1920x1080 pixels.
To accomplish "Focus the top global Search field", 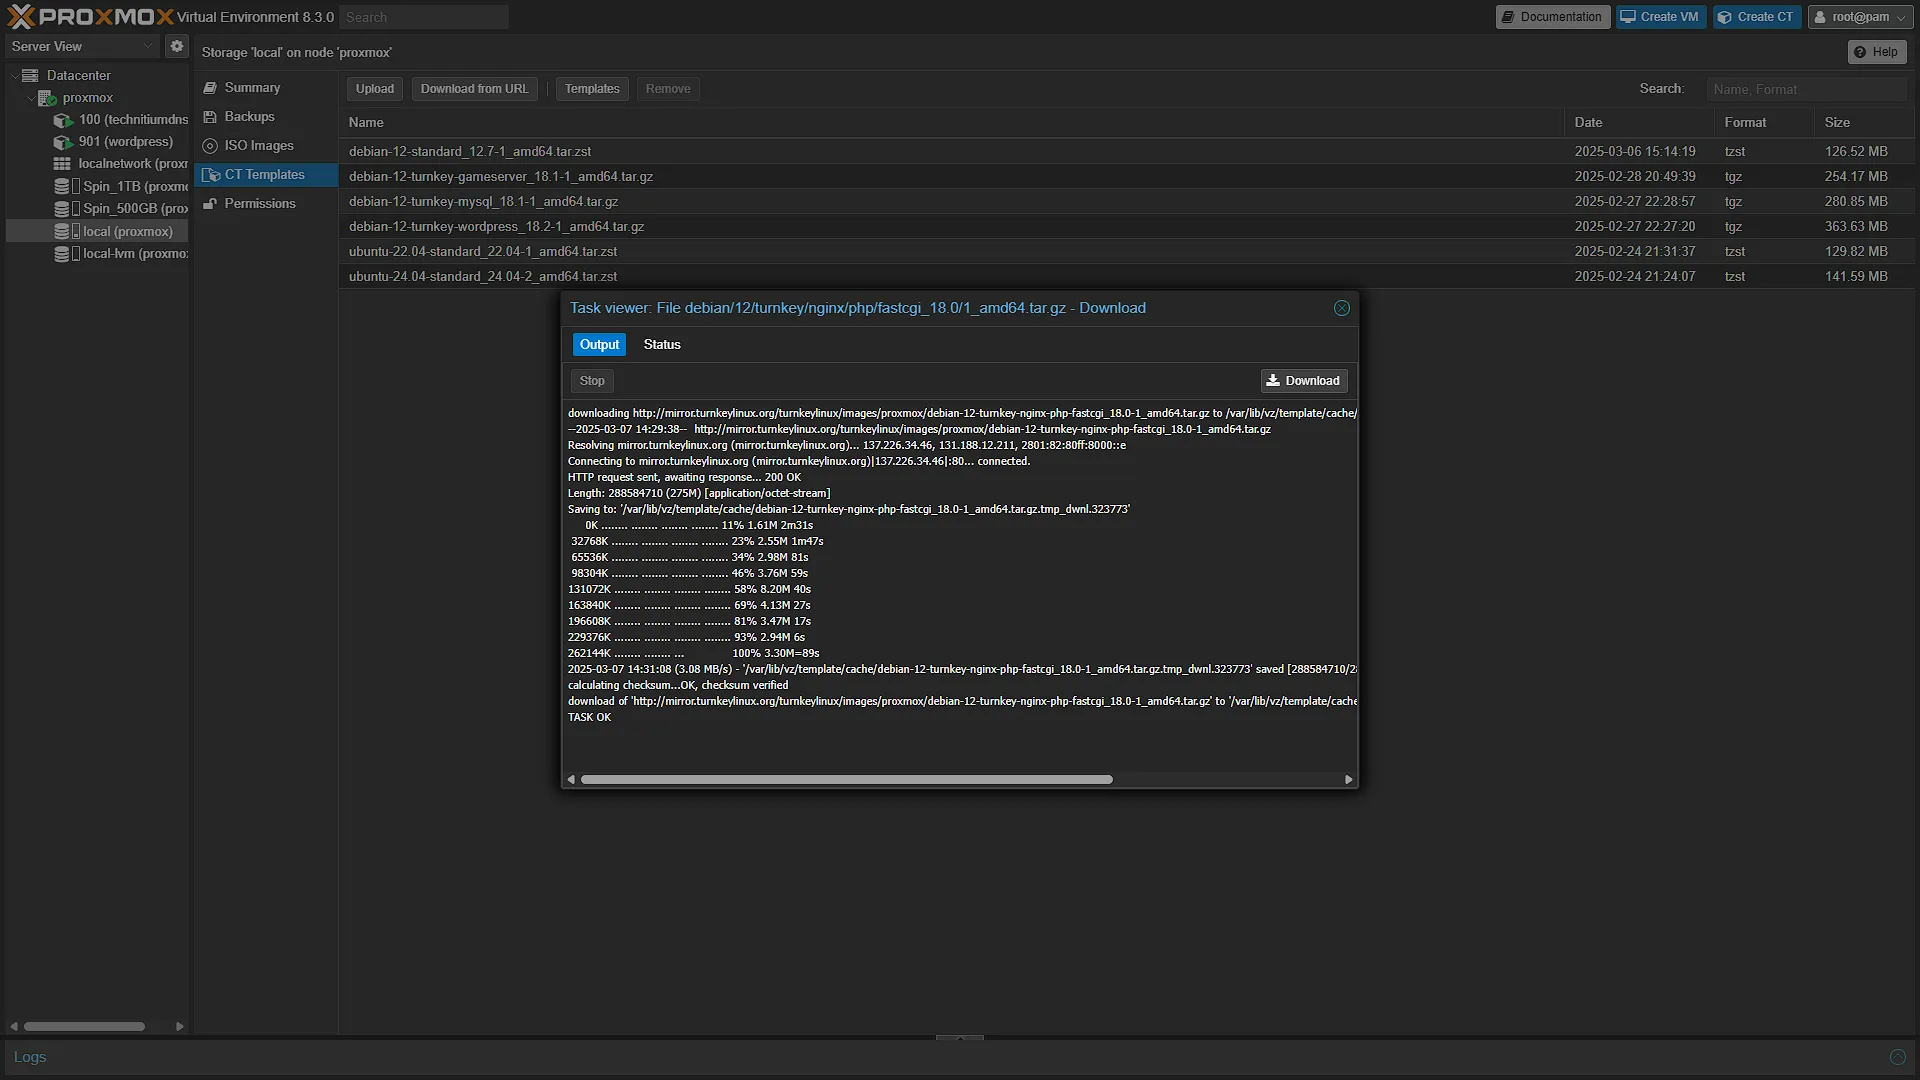I will tap(424, 17).
